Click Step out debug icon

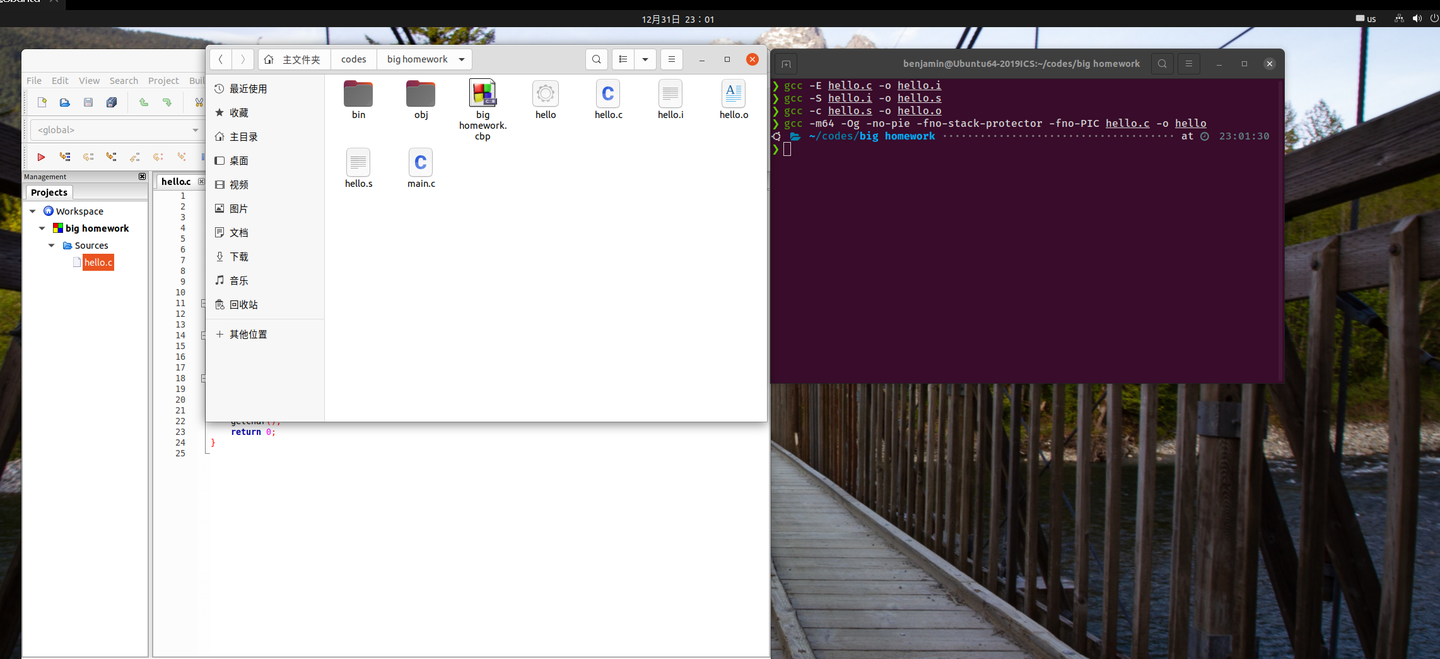pyautogui.click(x=134, y=157)
